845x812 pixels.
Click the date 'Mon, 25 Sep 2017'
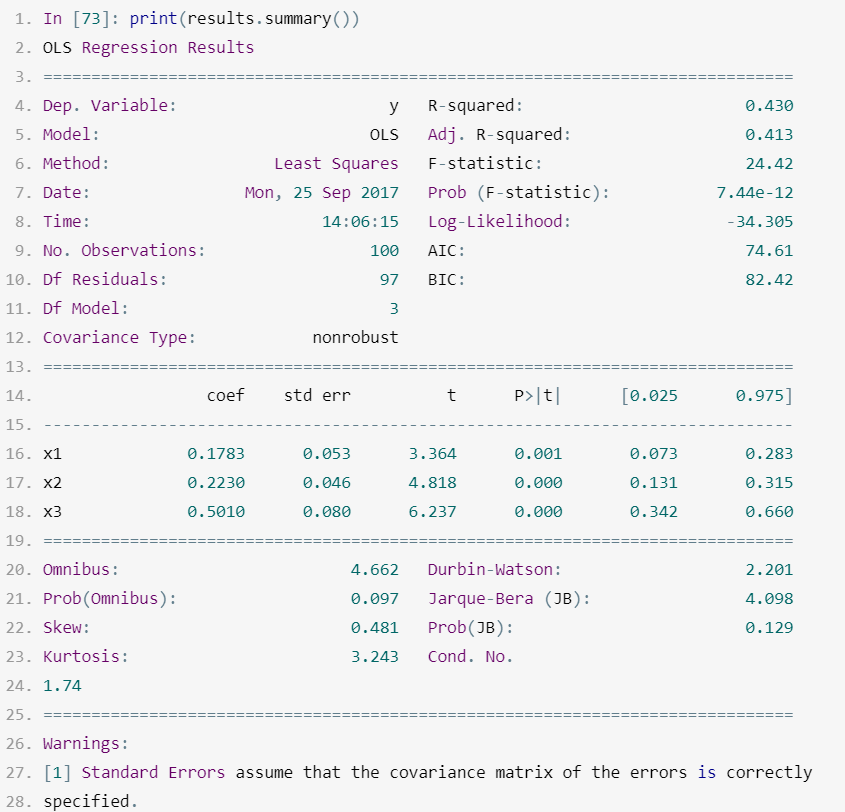(322, 193)
